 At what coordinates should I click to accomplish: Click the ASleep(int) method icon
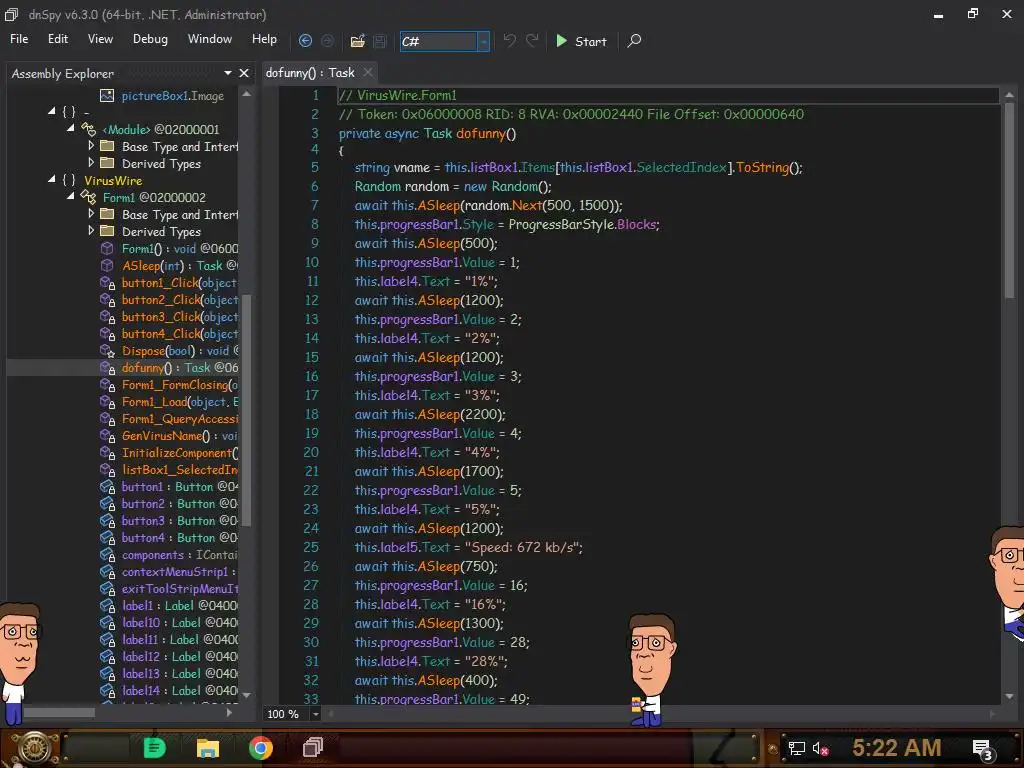(107, 265)
